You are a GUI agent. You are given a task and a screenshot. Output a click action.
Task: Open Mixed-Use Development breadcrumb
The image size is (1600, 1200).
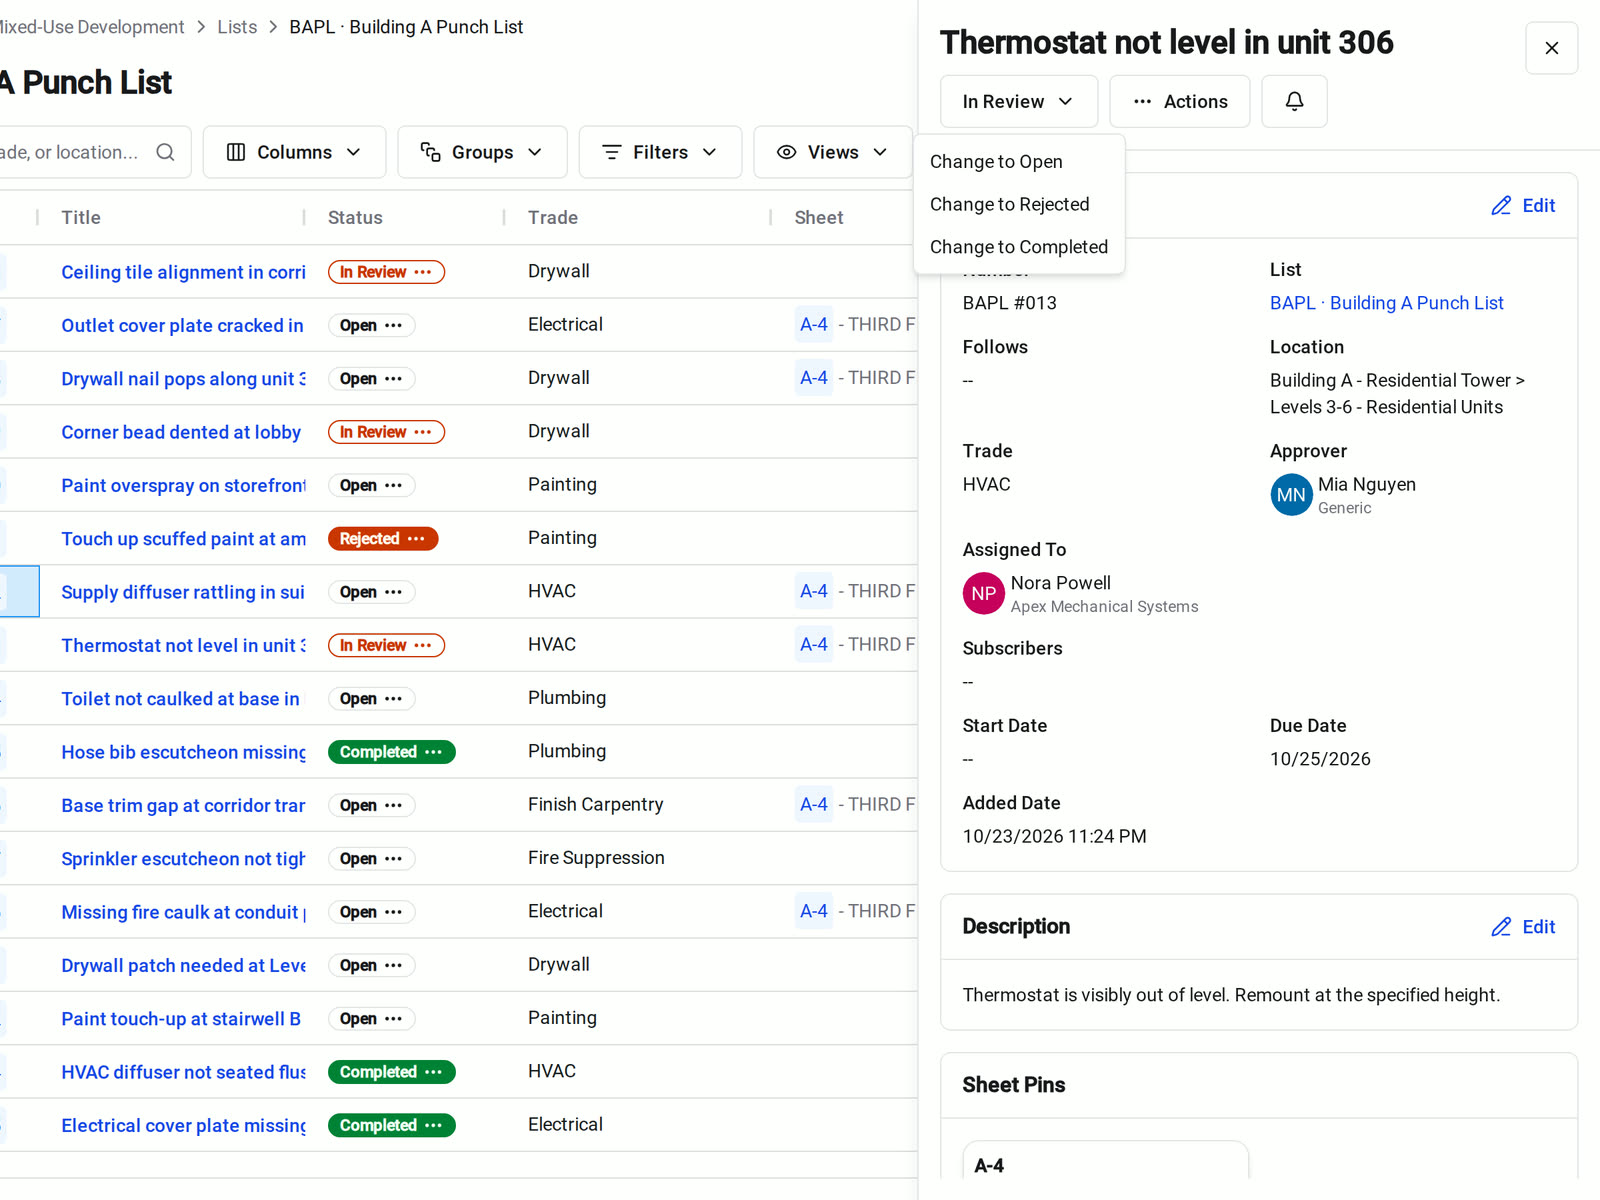[x=92, y=27]
